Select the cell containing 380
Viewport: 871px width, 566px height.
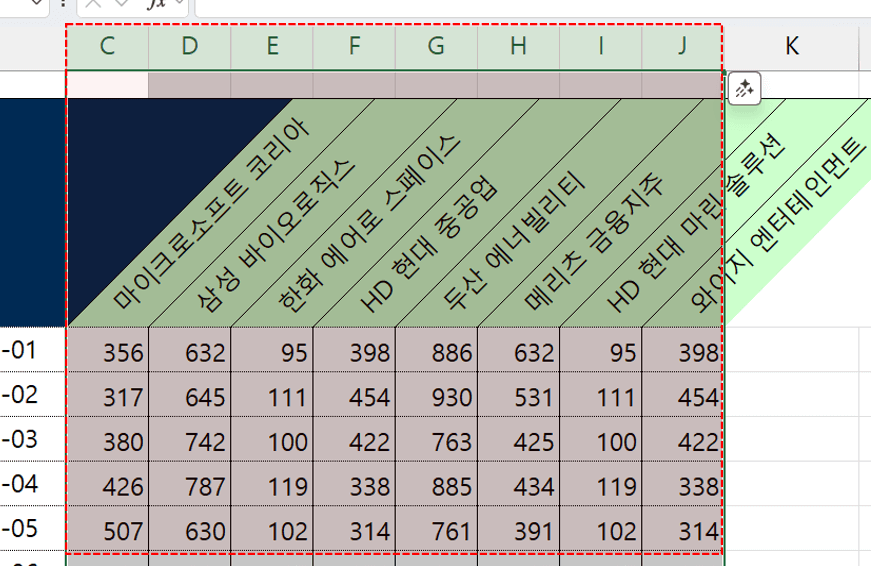pos(107,439)
